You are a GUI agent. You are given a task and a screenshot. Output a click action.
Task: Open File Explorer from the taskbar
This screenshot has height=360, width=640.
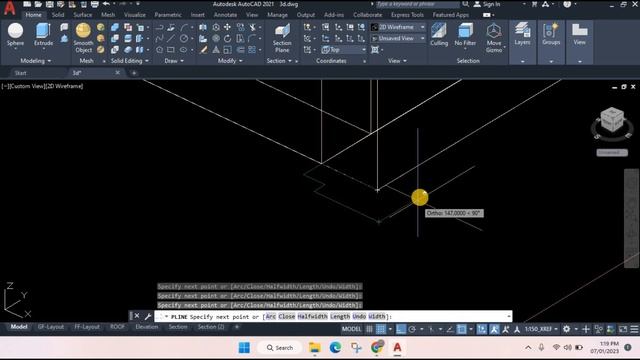315,347
